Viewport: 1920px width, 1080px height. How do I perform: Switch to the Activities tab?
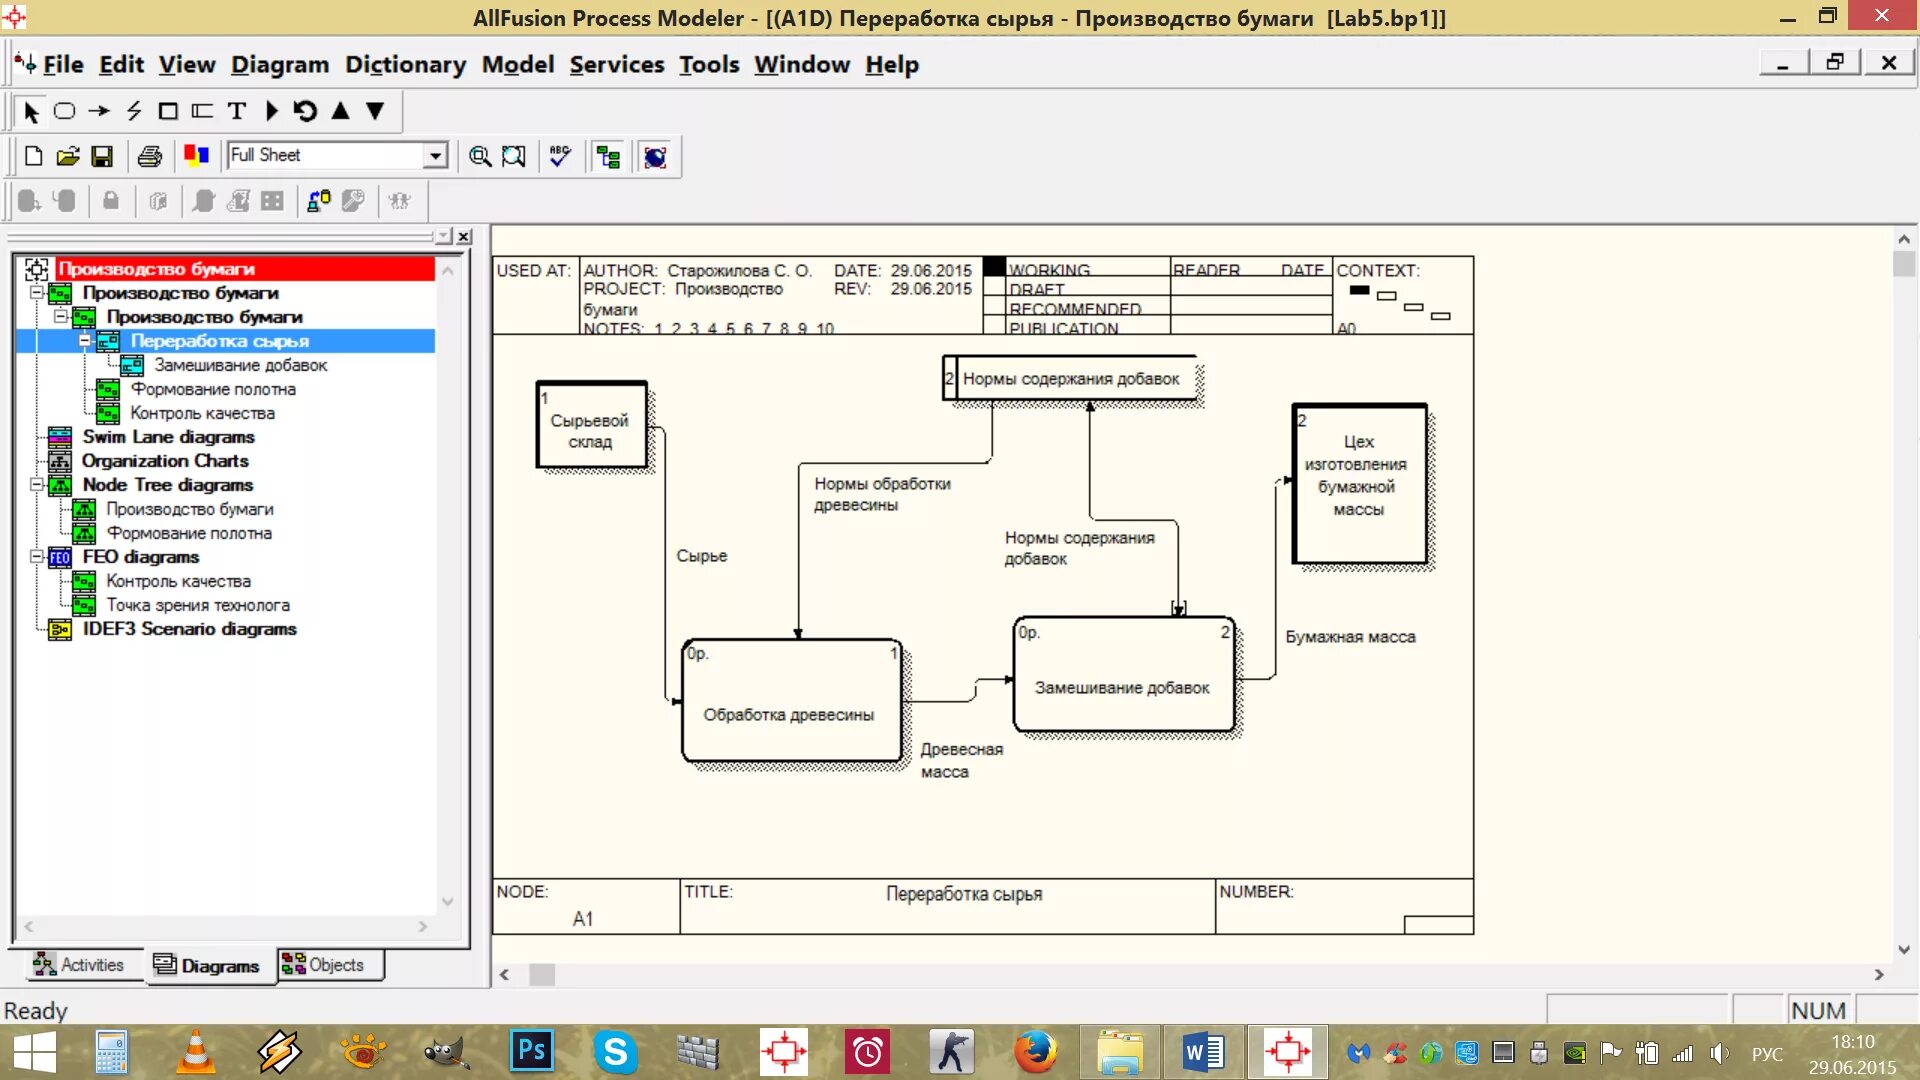tap(80, 965)
